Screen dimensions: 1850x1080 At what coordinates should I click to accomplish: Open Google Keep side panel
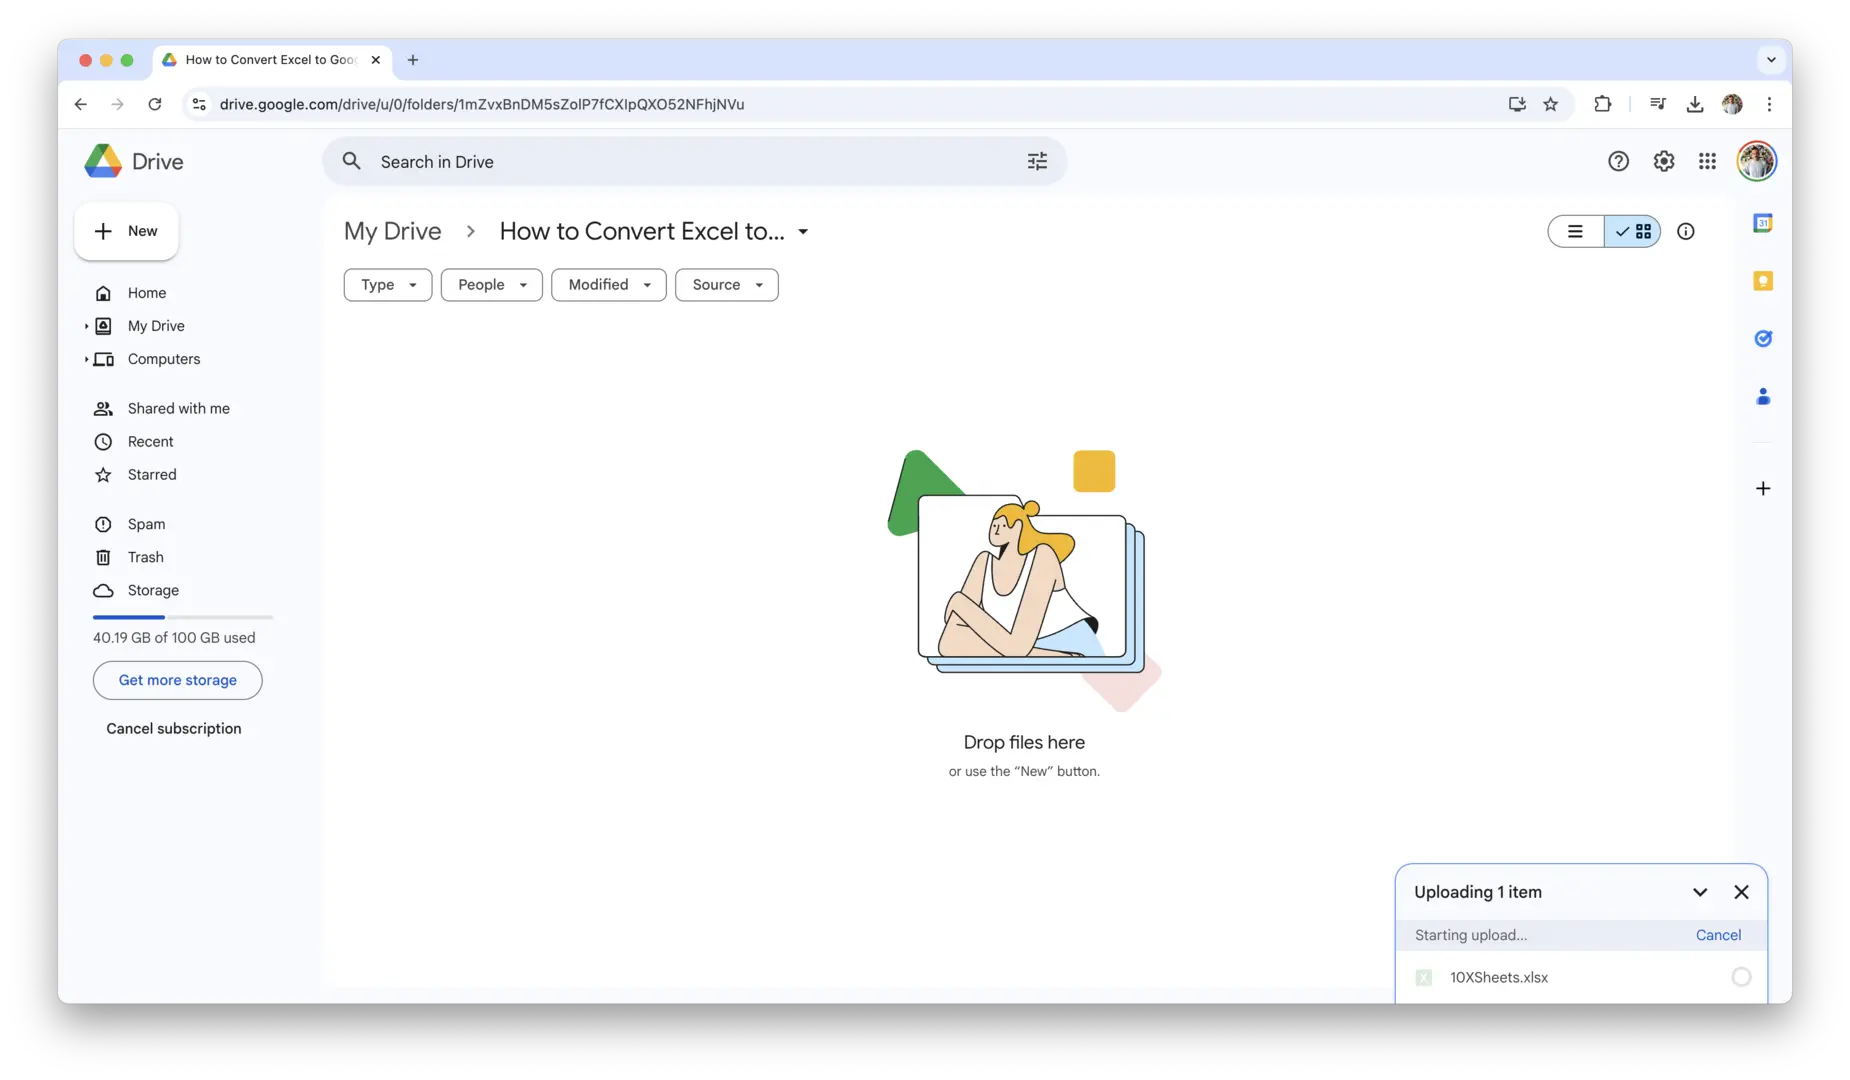coord(1762,281)
